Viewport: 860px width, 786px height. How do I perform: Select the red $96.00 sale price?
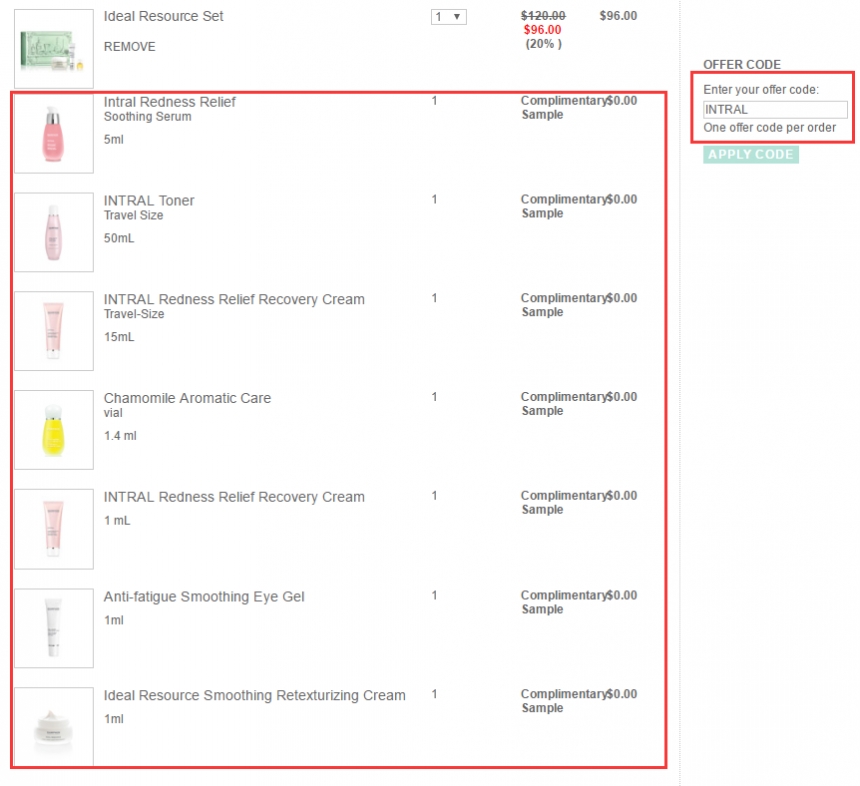coord(542,30)
